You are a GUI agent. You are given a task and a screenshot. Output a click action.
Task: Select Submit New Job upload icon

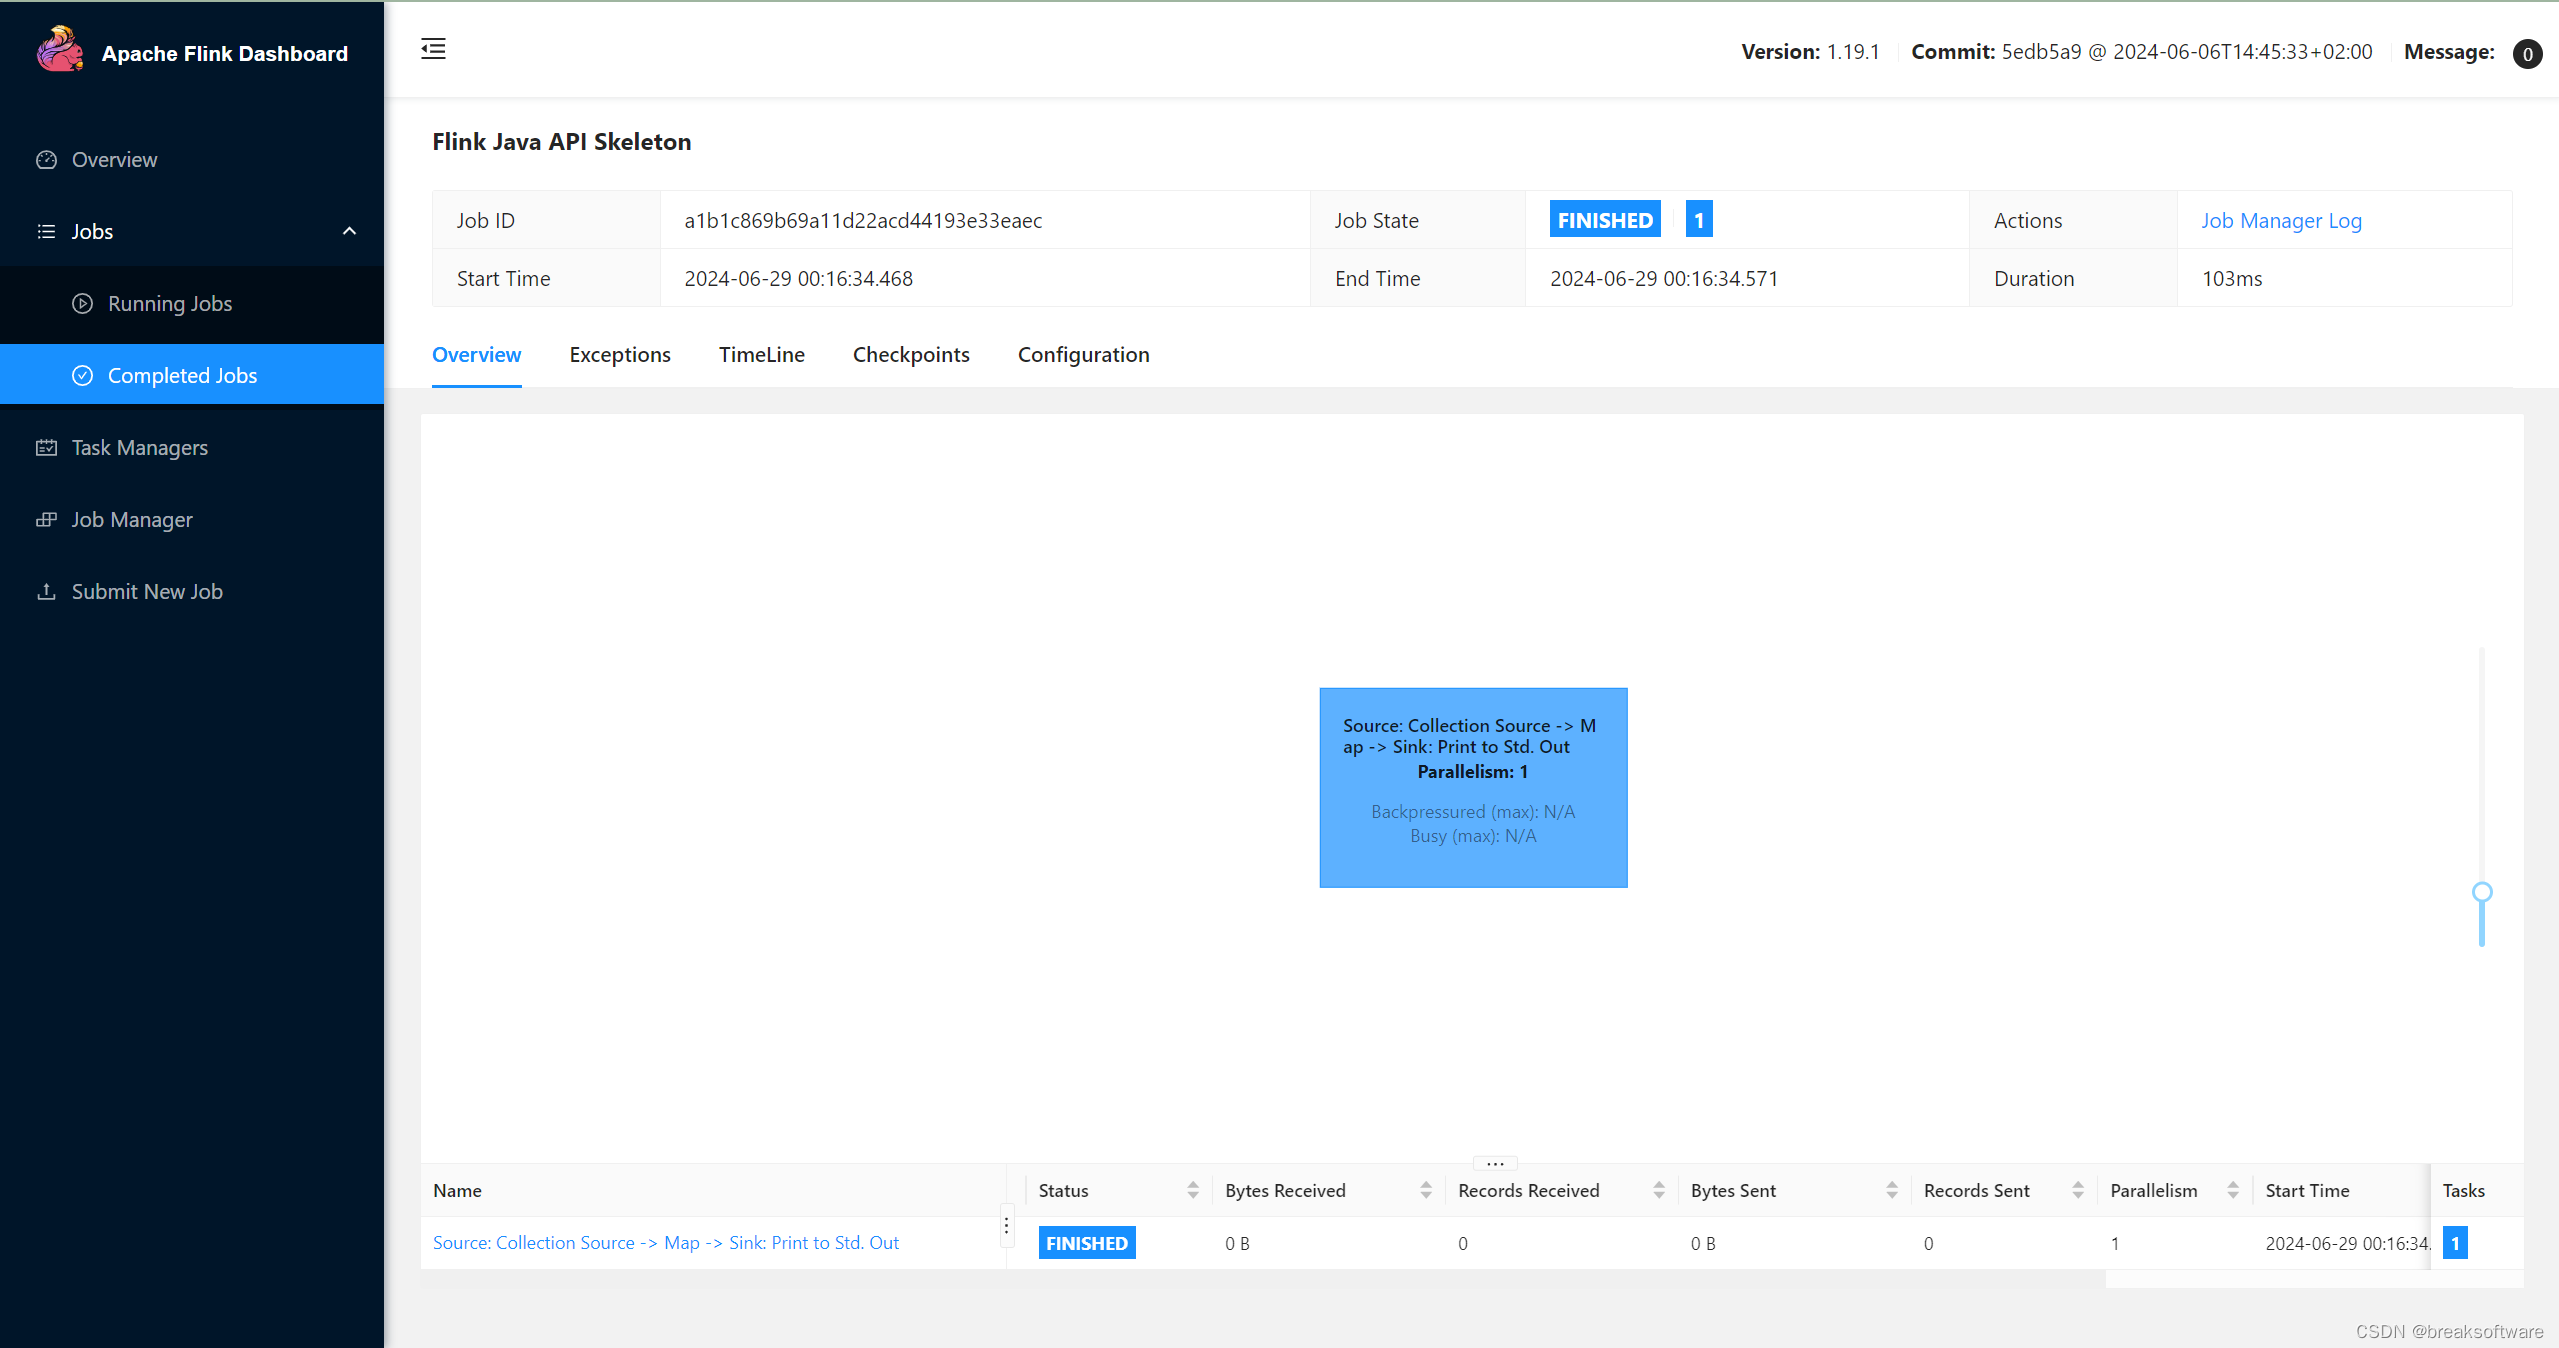[x=46, y=591]
